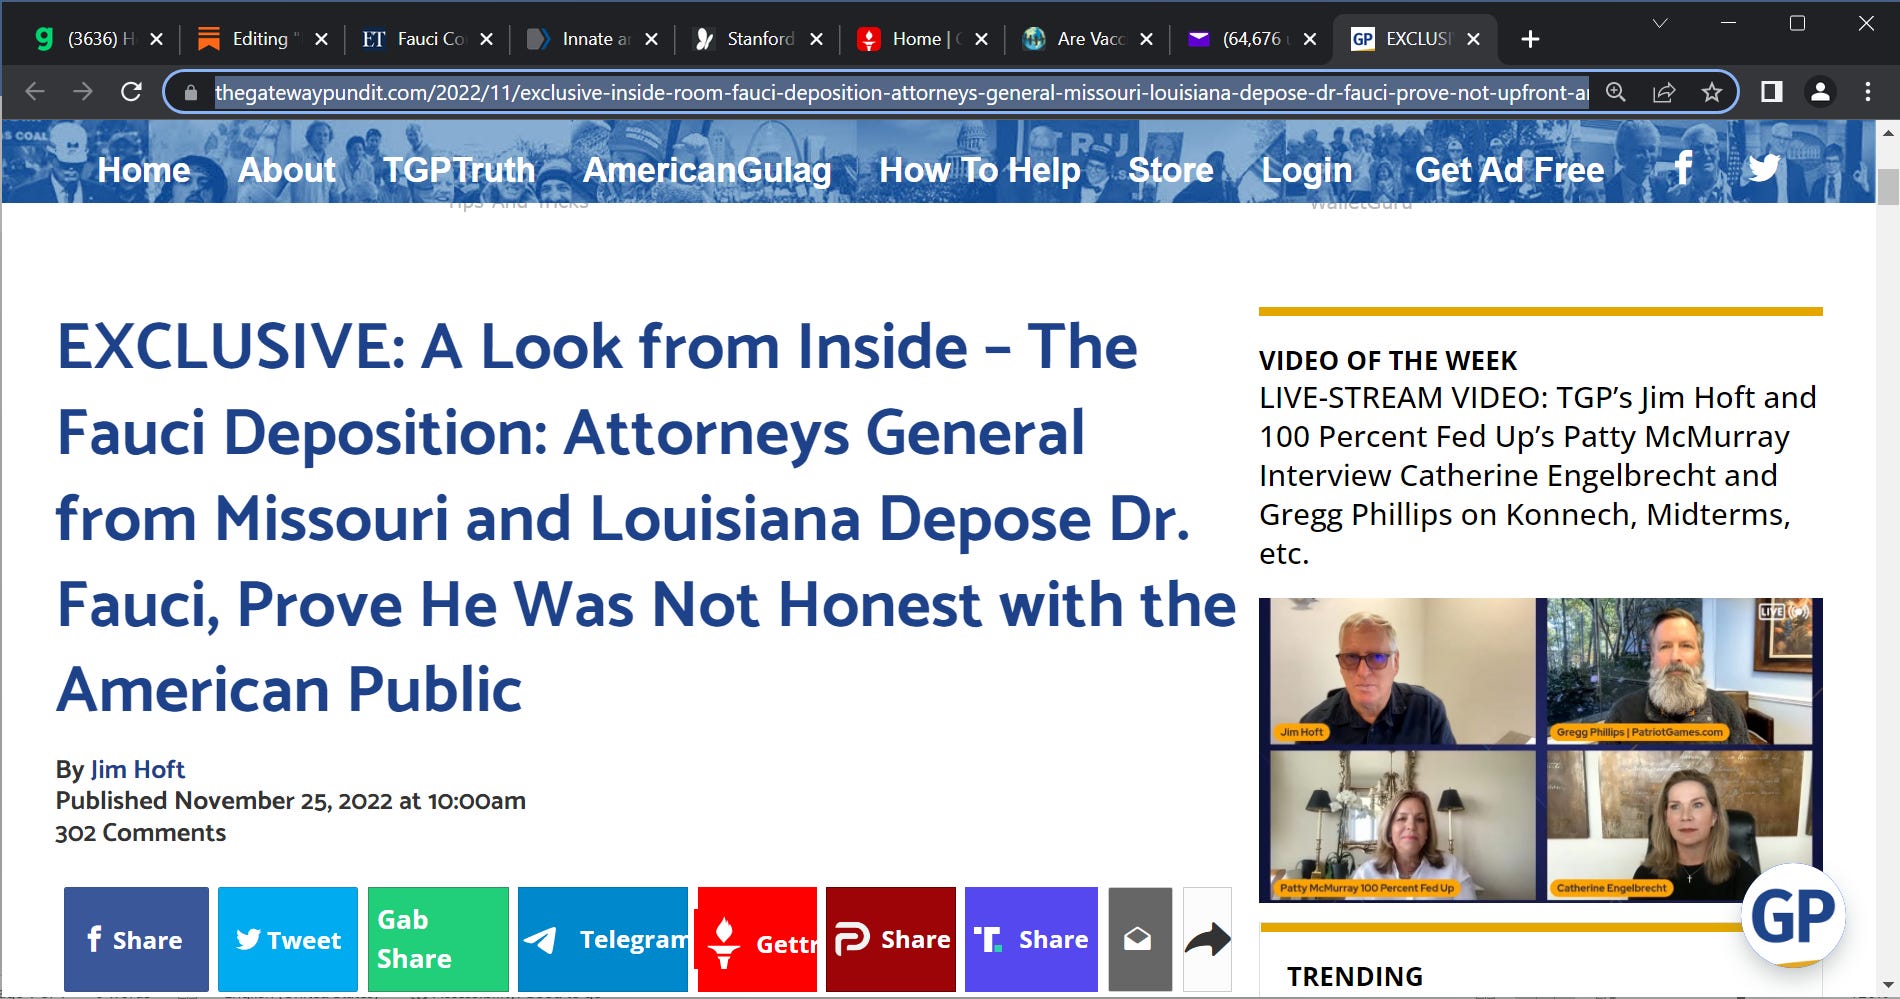This screenshot has height=999, width=1900.
Task: Click the browser back arrow
Action: coord(35,92)
